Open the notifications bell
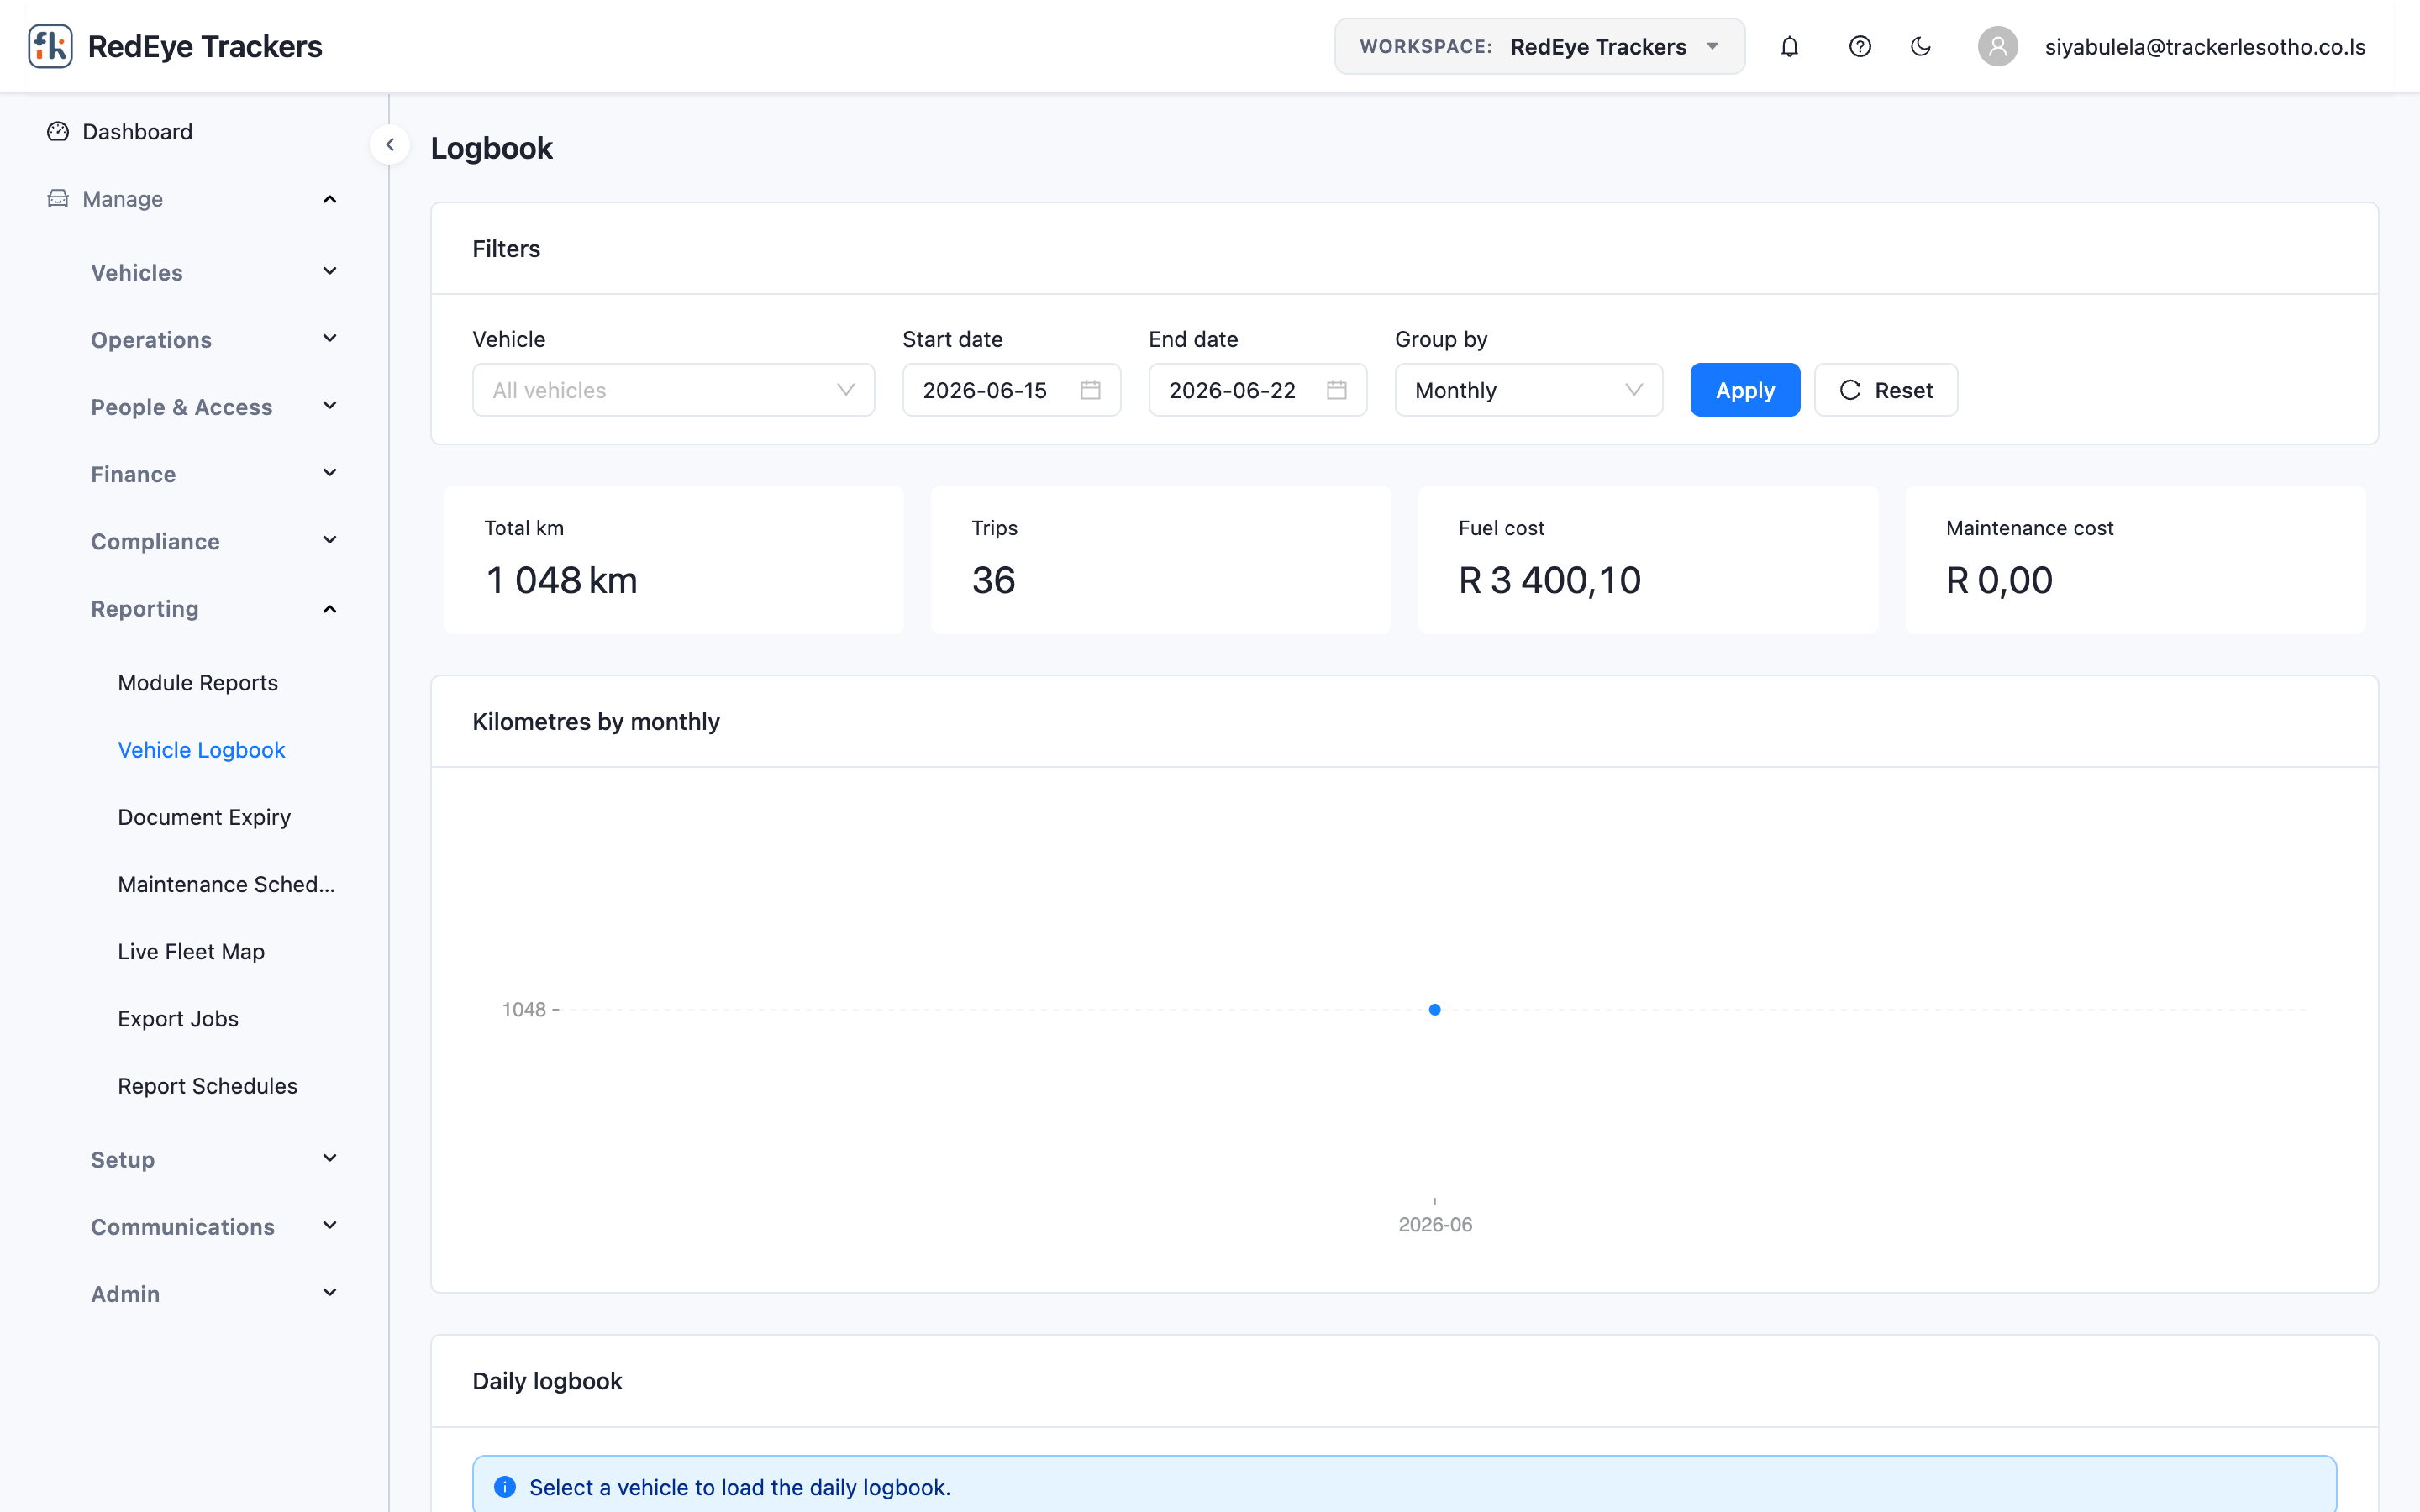 click(1789, 46)
